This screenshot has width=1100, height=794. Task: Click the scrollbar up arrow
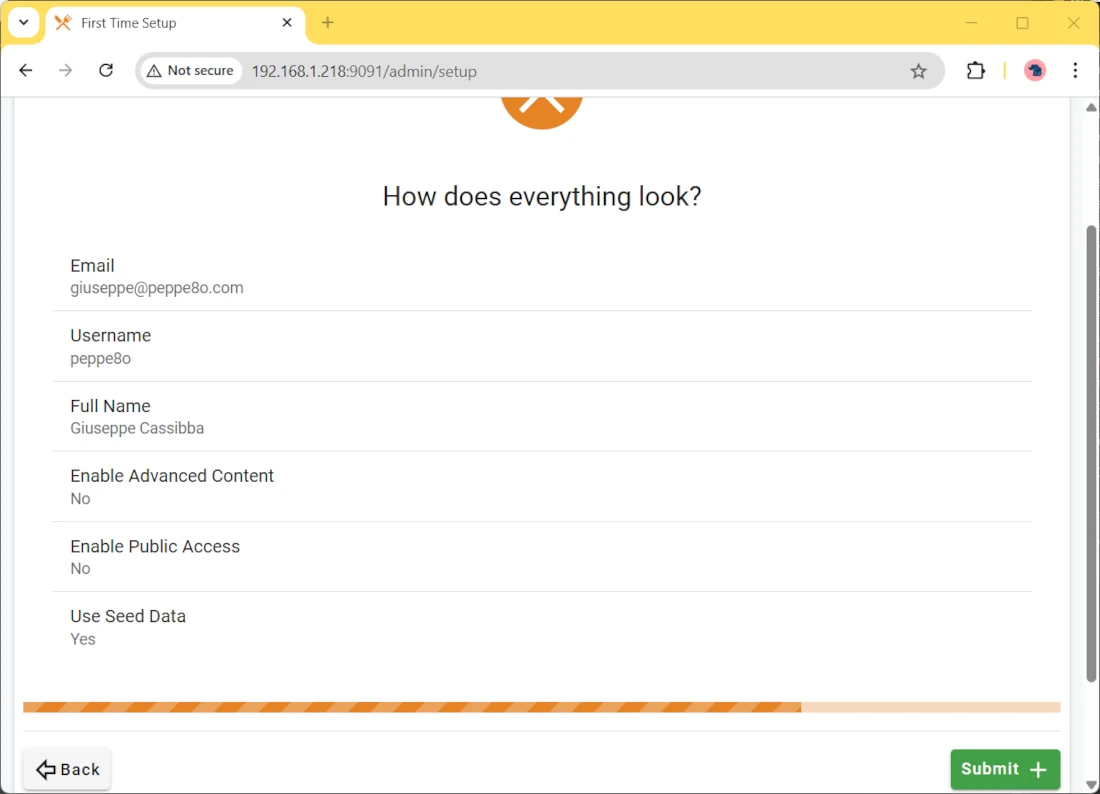coord(1091,107)
